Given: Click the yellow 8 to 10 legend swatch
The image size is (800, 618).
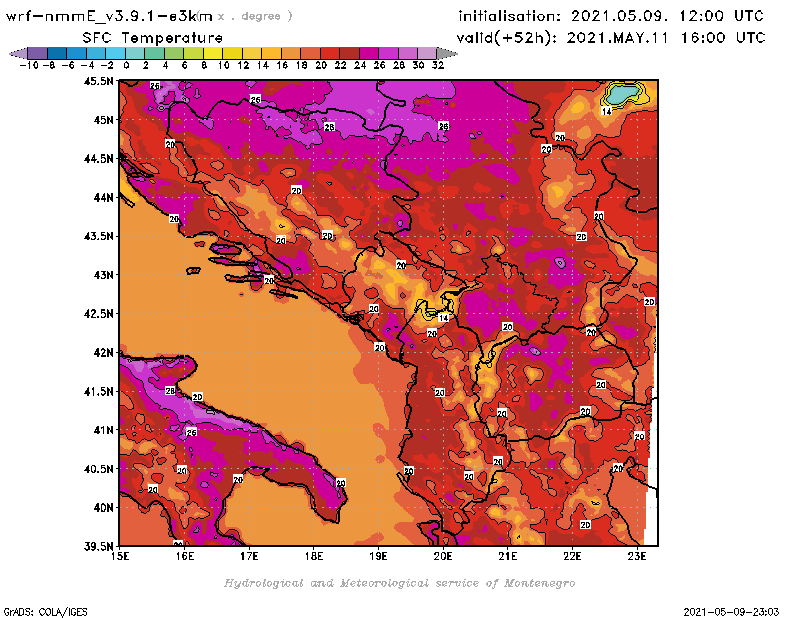Looking at the screenshot, I should pos(213,53).
